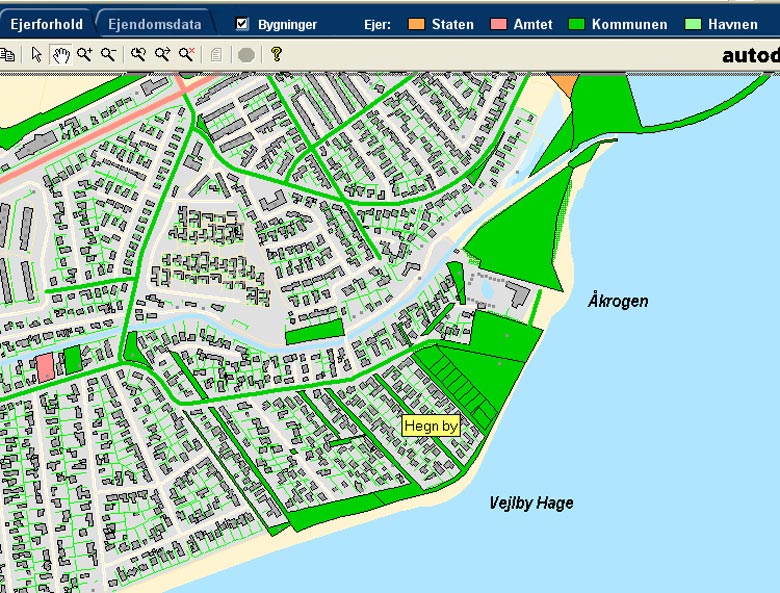This screenshot has height=593, width=780.
Task: Select the arrow pointer tool
Action: click(x=36, y=55)
